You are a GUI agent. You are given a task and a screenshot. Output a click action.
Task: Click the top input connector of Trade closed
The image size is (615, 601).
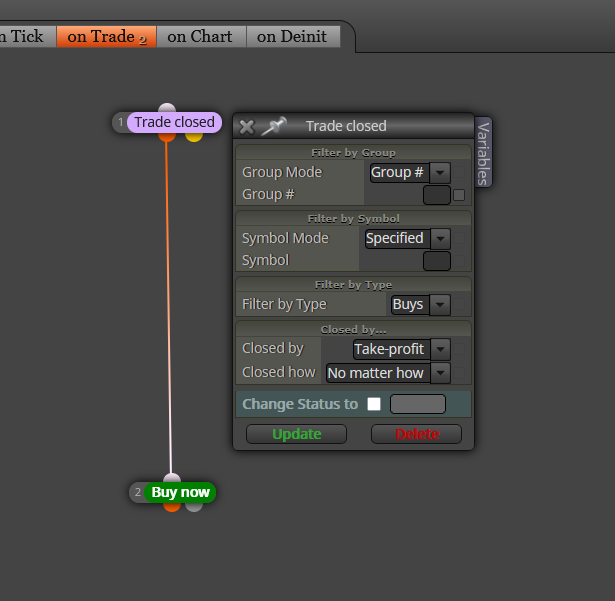167,108
